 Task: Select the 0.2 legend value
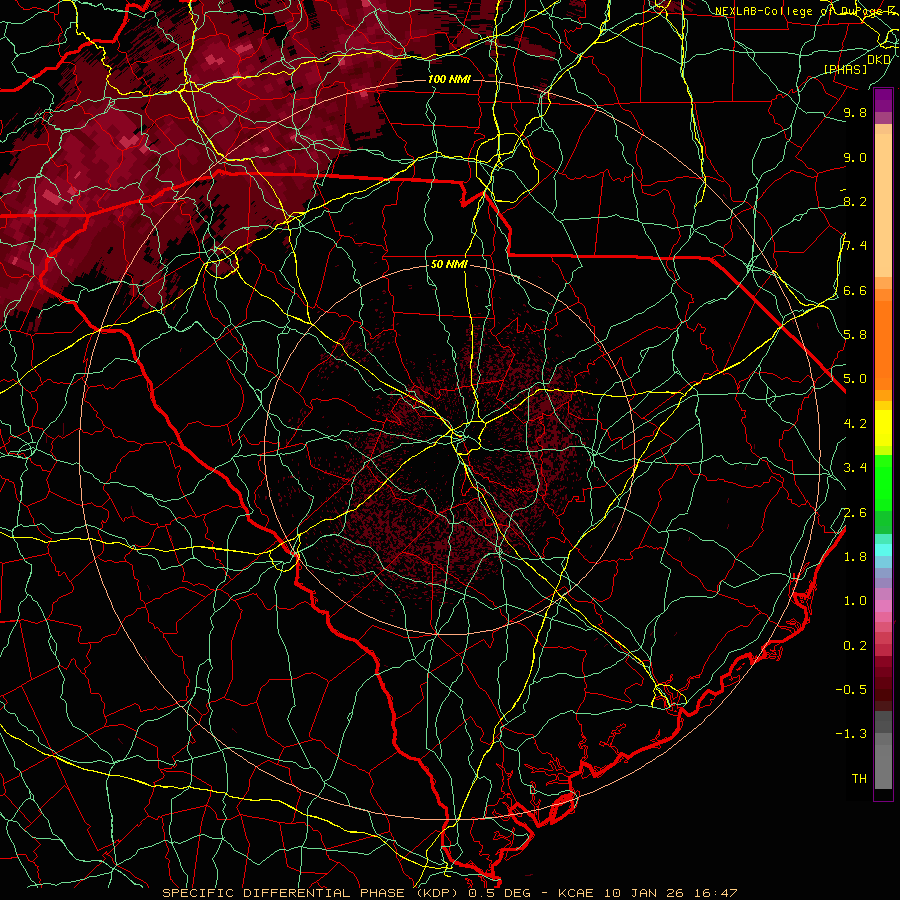coord(855,646)
